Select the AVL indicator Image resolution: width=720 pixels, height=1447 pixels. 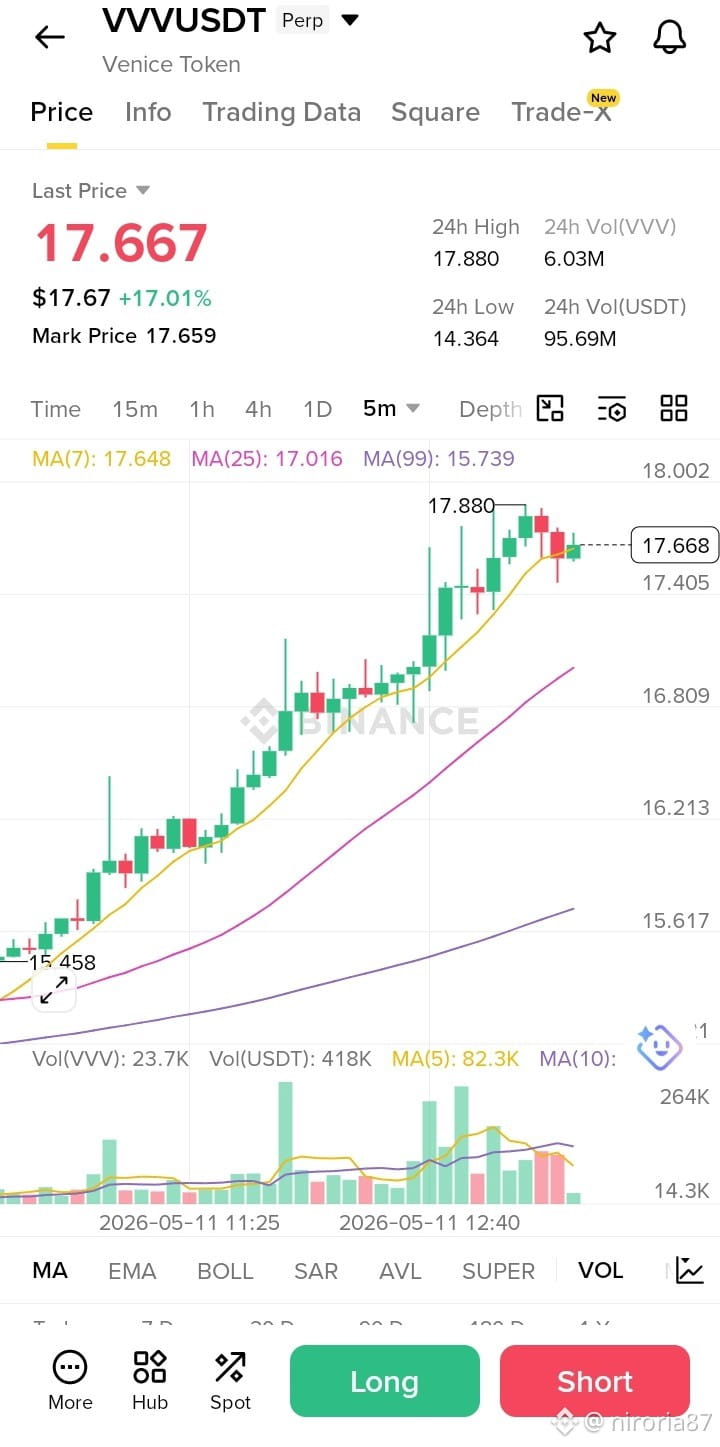(x=400, y=1271)
